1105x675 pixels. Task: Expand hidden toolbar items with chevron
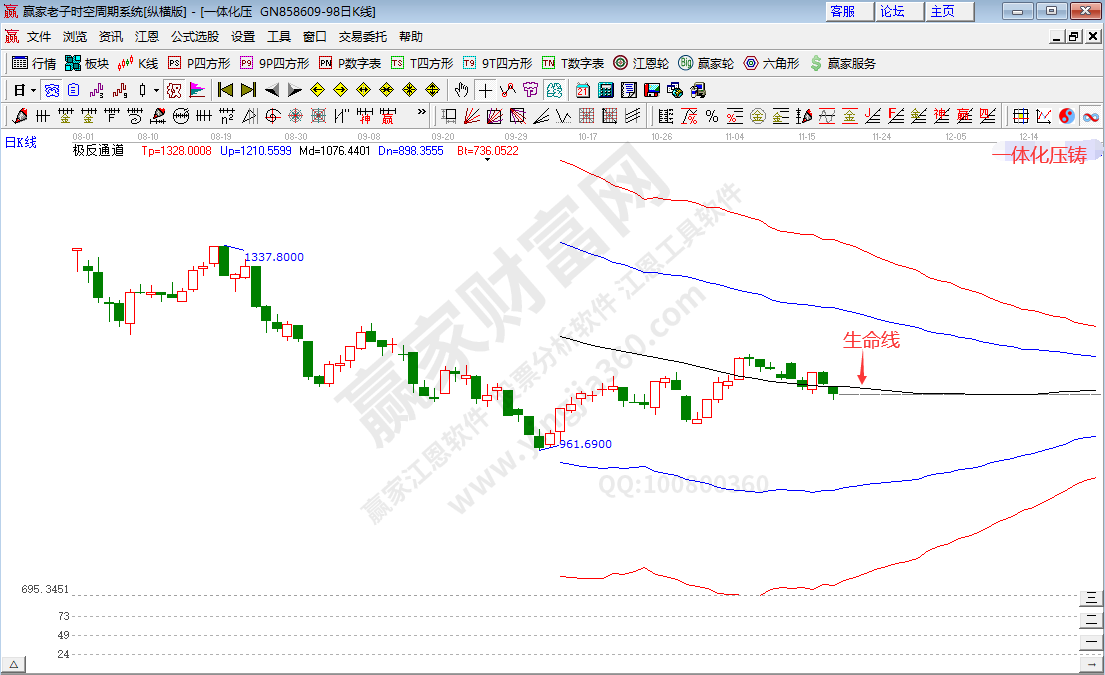tap(422, 113)
